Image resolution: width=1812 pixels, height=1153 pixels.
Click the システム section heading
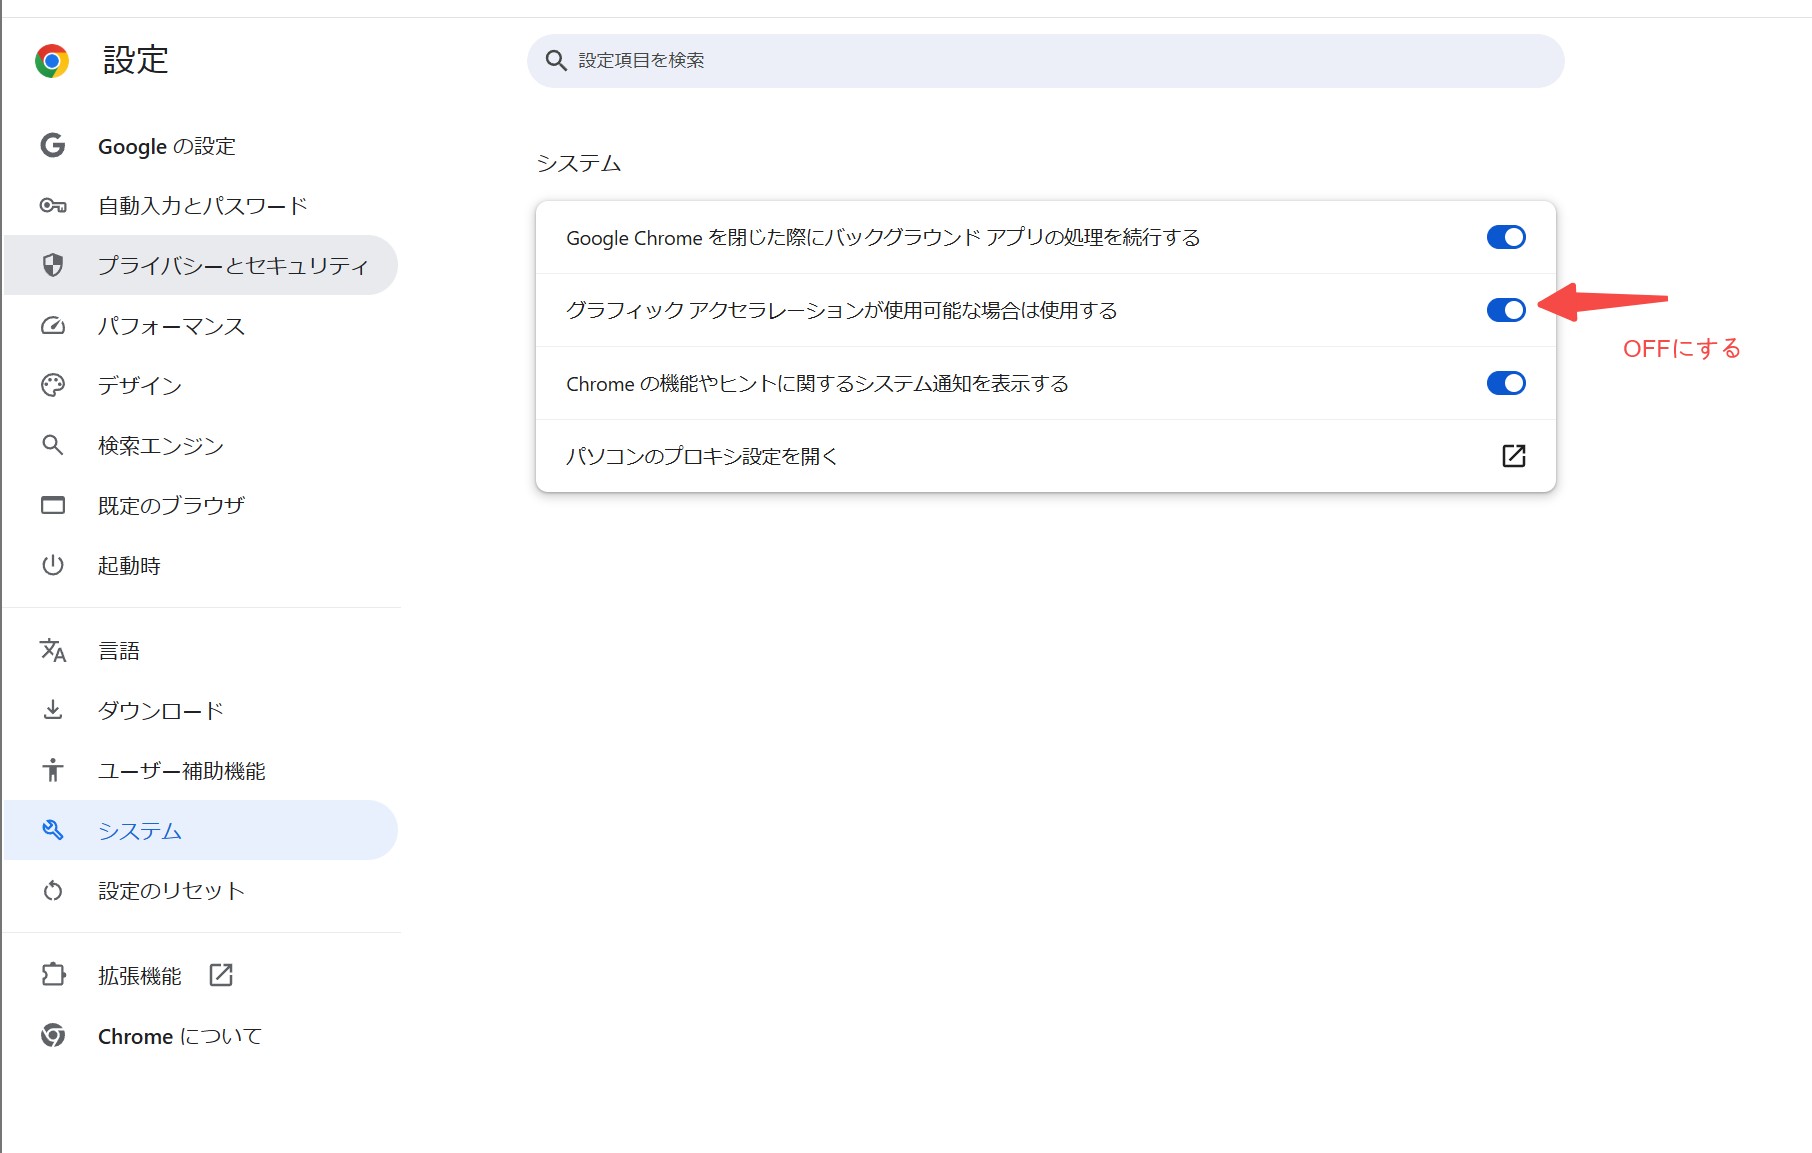pos(578,163)
